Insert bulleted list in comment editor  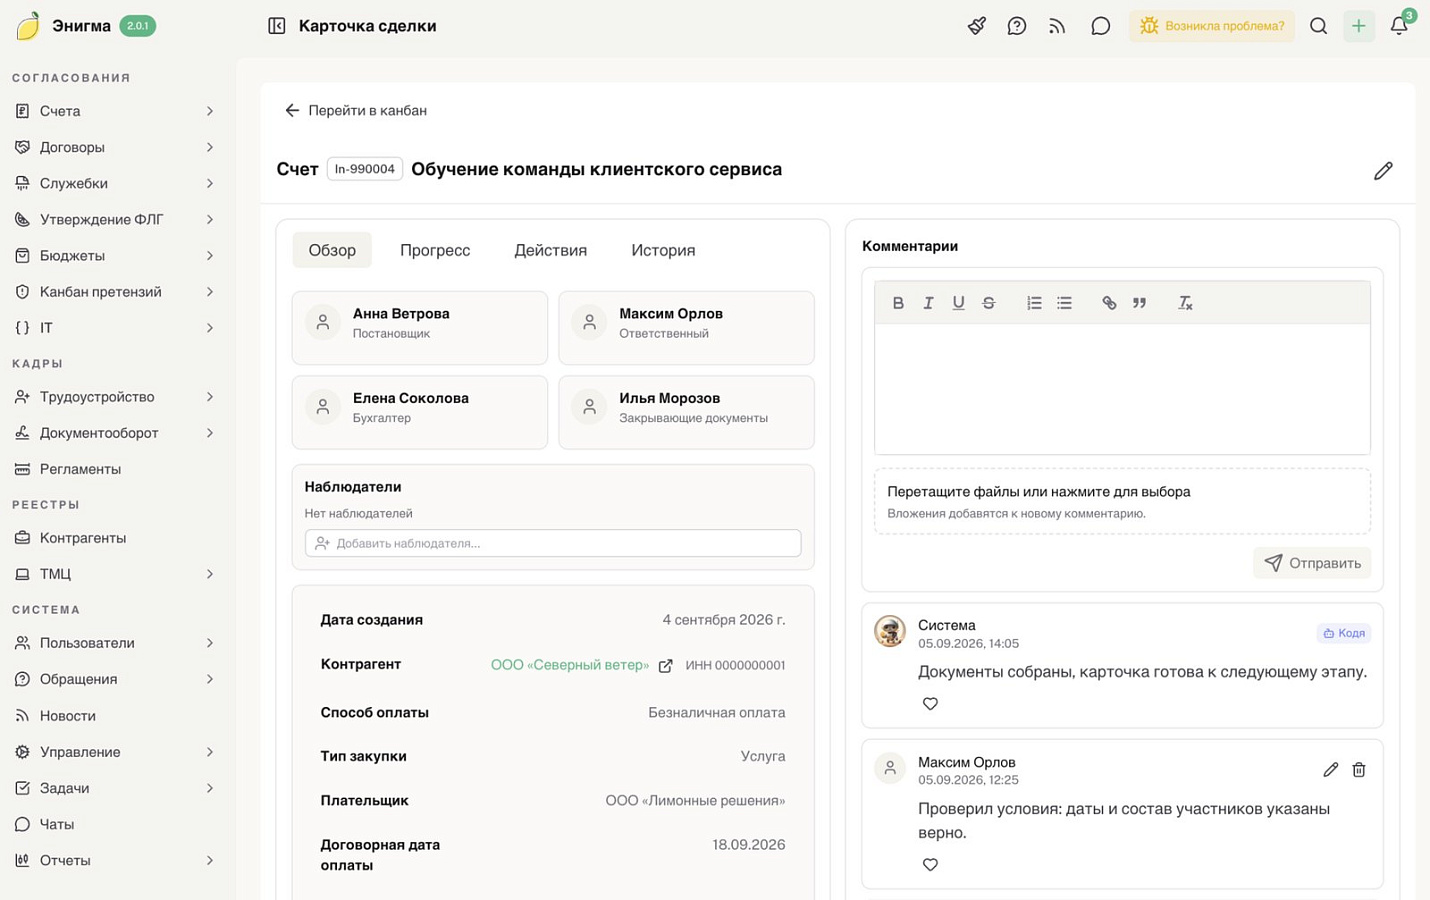pos(1064,303)
